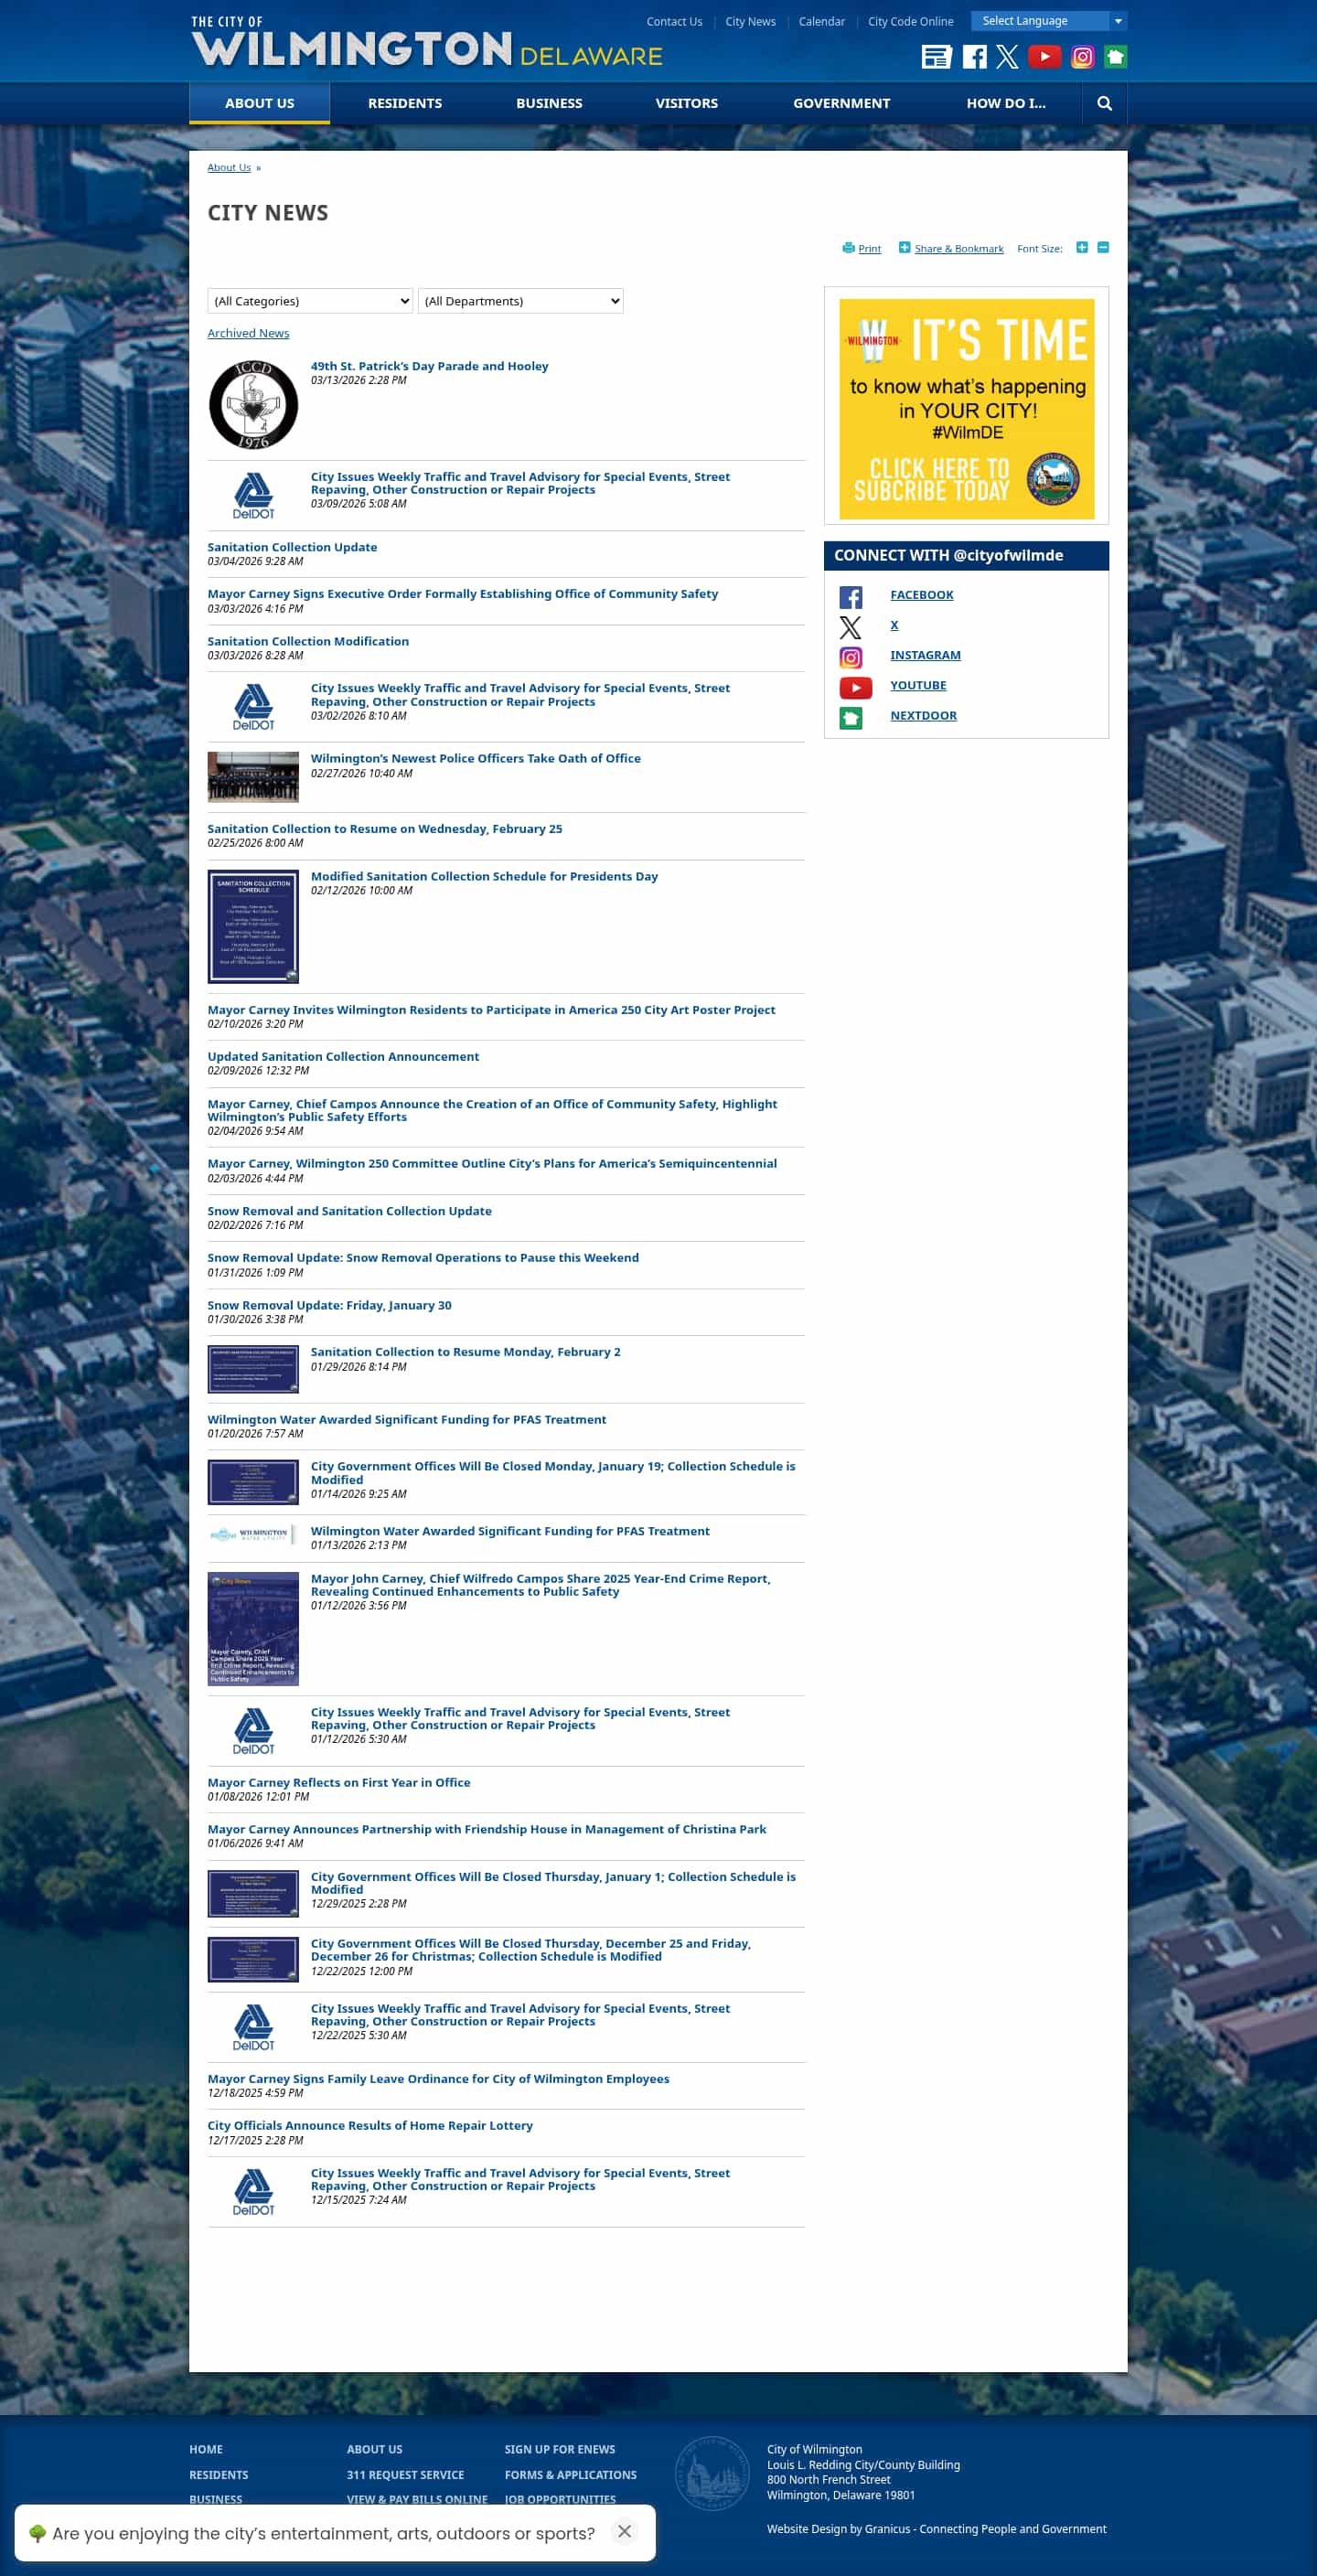
Task: Open the All Departments dropdown
Action: pos(520,301)
